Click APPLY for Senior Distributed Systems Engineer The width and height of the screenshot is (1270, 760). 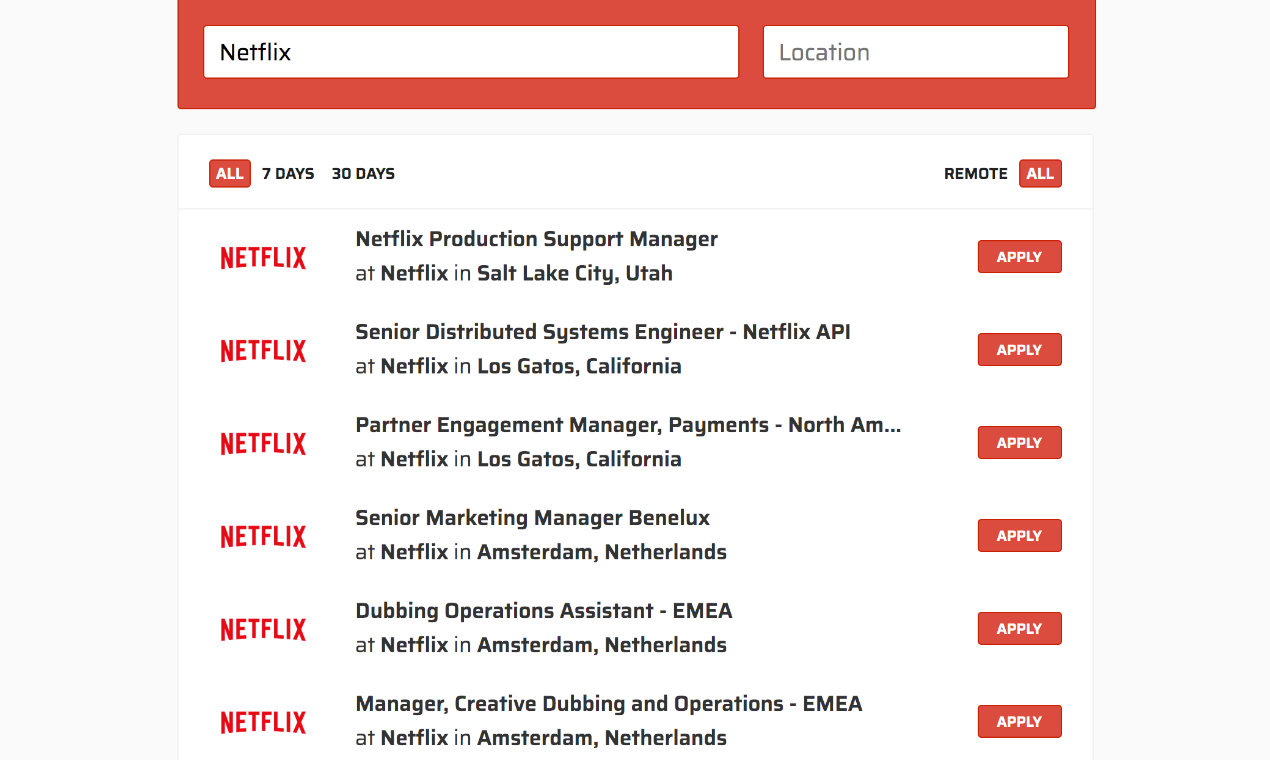coord(1019,349)
